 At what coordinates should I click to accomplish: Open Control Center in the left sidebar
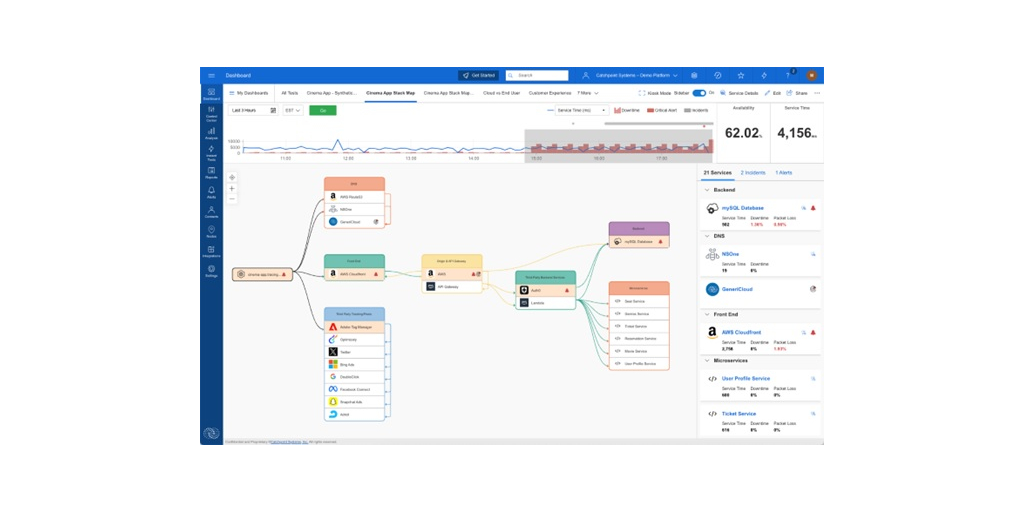tap(211, 113)
